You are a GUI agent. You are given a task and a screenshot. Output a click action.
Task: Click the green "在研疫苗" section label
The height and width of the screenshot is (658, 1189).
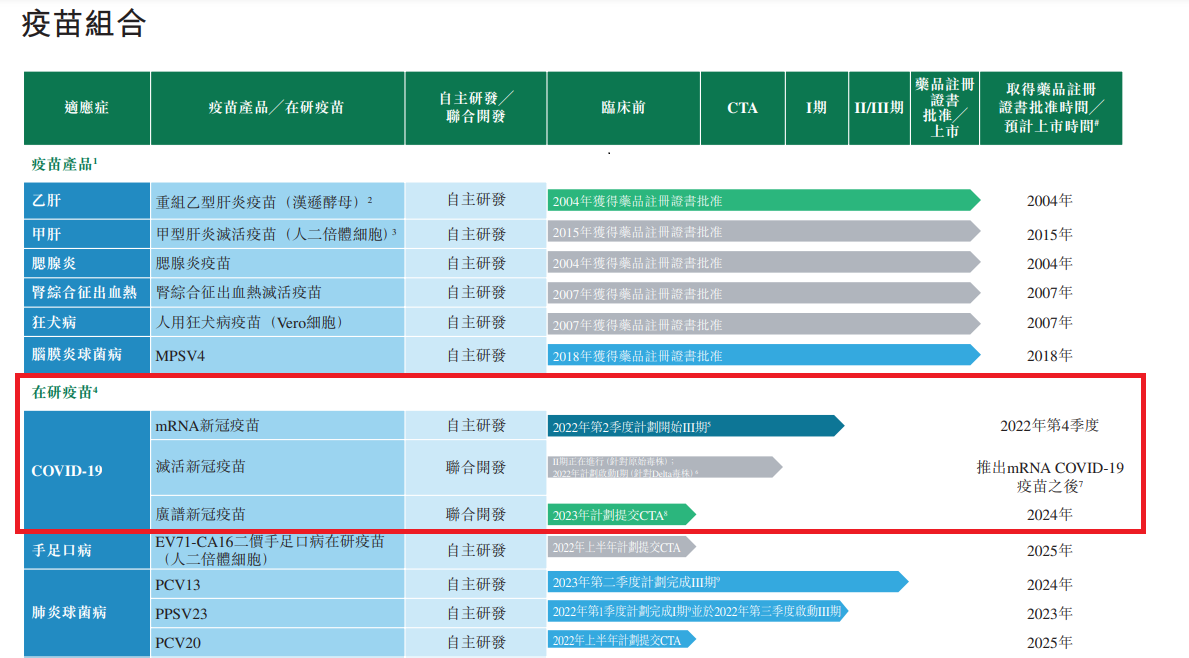click(x=64, y=392)
